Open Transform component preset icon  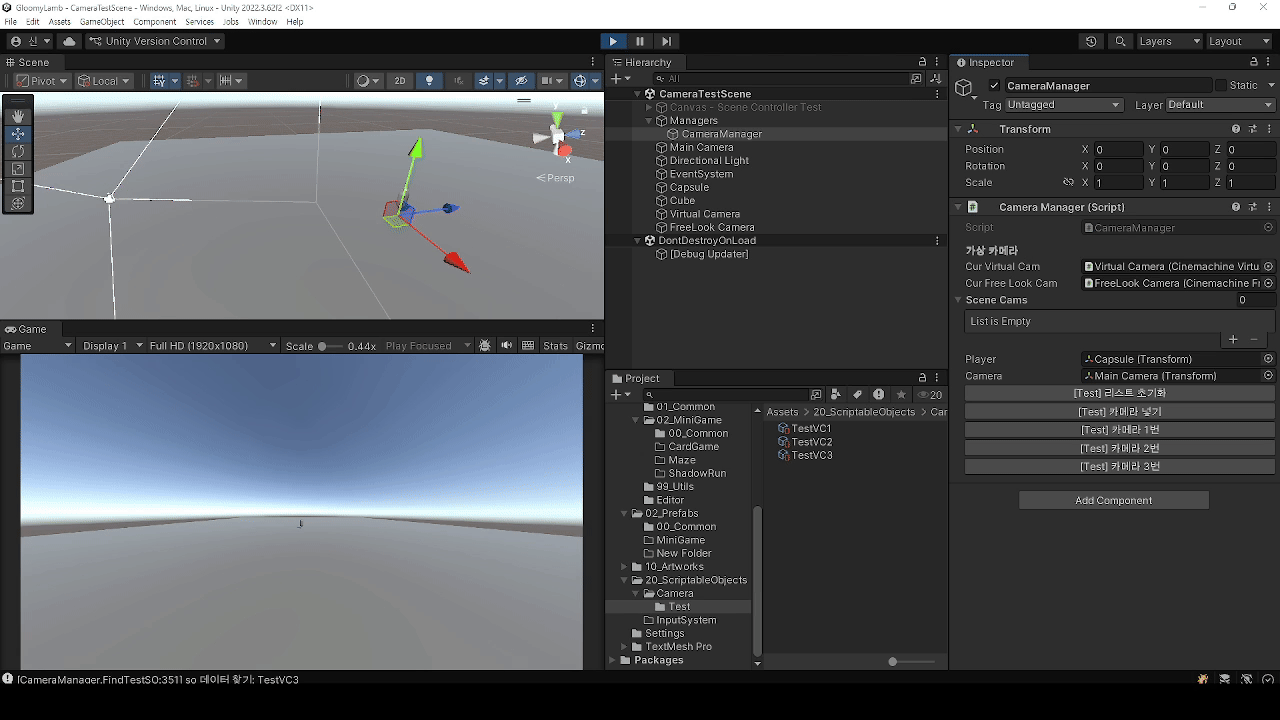pyautogui.click(x=1253, y=129)
